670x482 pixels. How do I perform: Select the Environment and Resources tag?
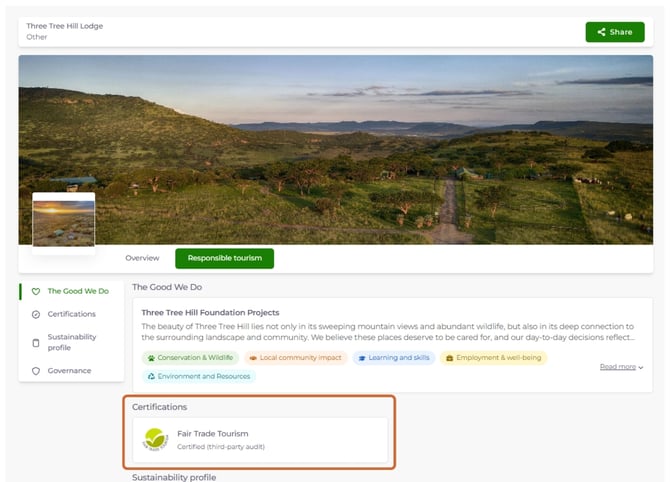(x=199, y=376)
